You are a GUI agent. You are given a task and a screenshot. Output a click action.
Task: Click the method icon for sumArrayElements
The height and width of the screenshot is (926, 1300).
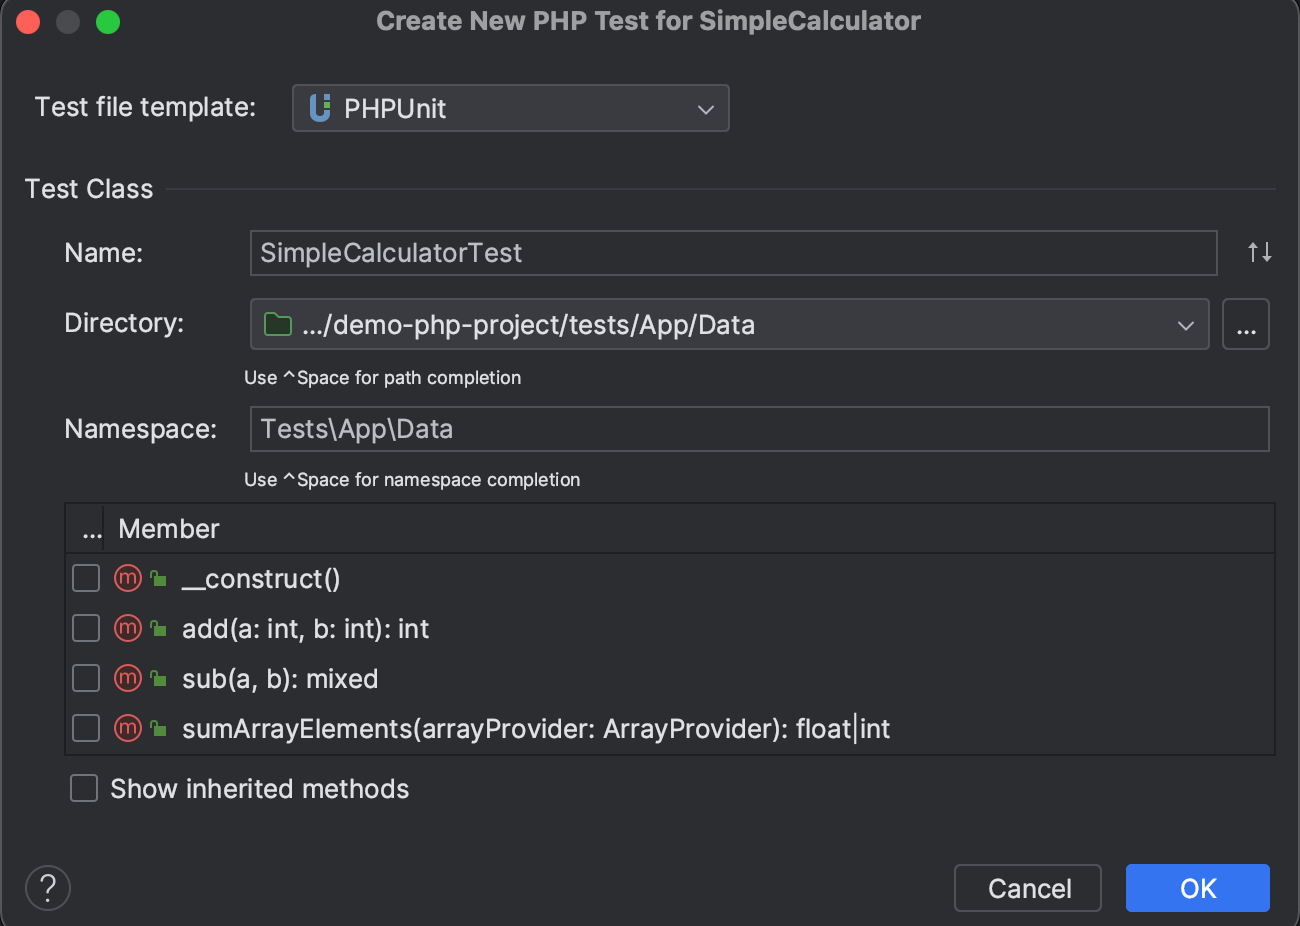point(127,728)
